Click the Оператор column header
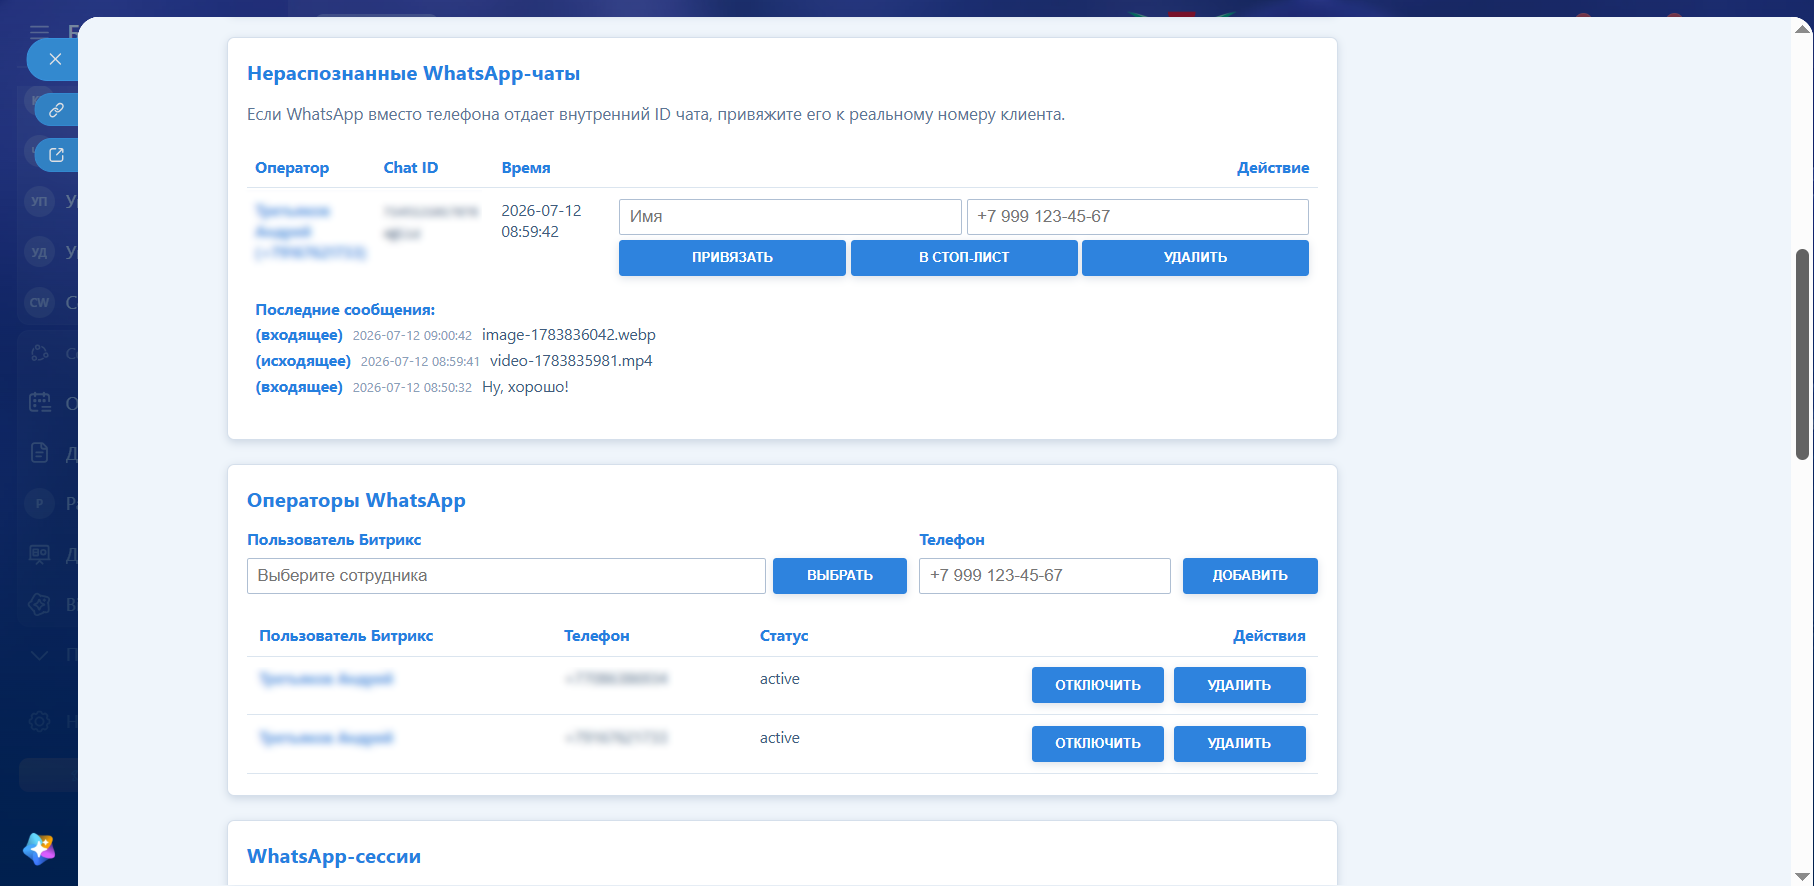 292,168
